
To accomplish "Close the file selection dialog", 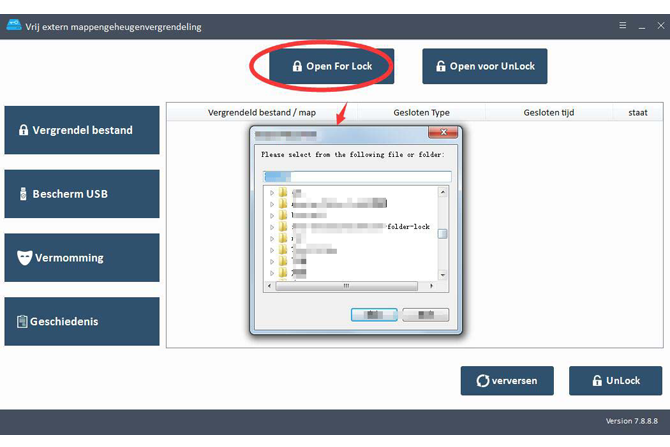I will coord(444,132).
